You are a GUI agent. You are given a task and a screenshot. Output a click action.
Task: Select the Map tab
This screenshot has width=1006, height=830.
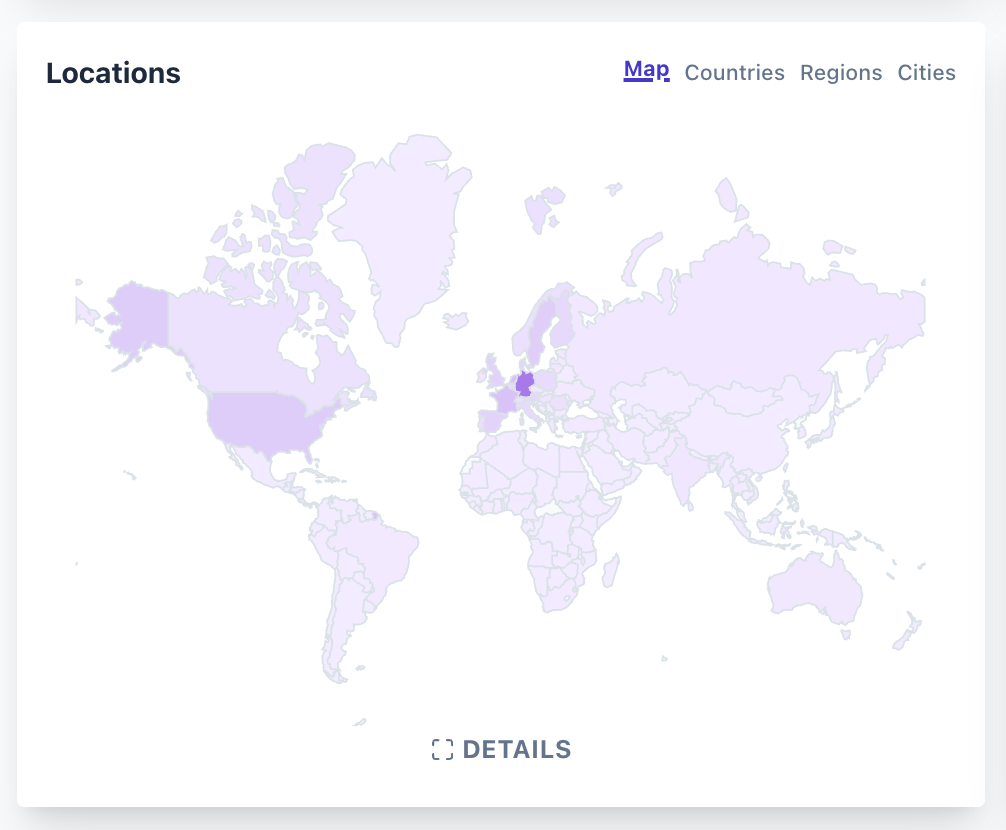pos(645,70)
